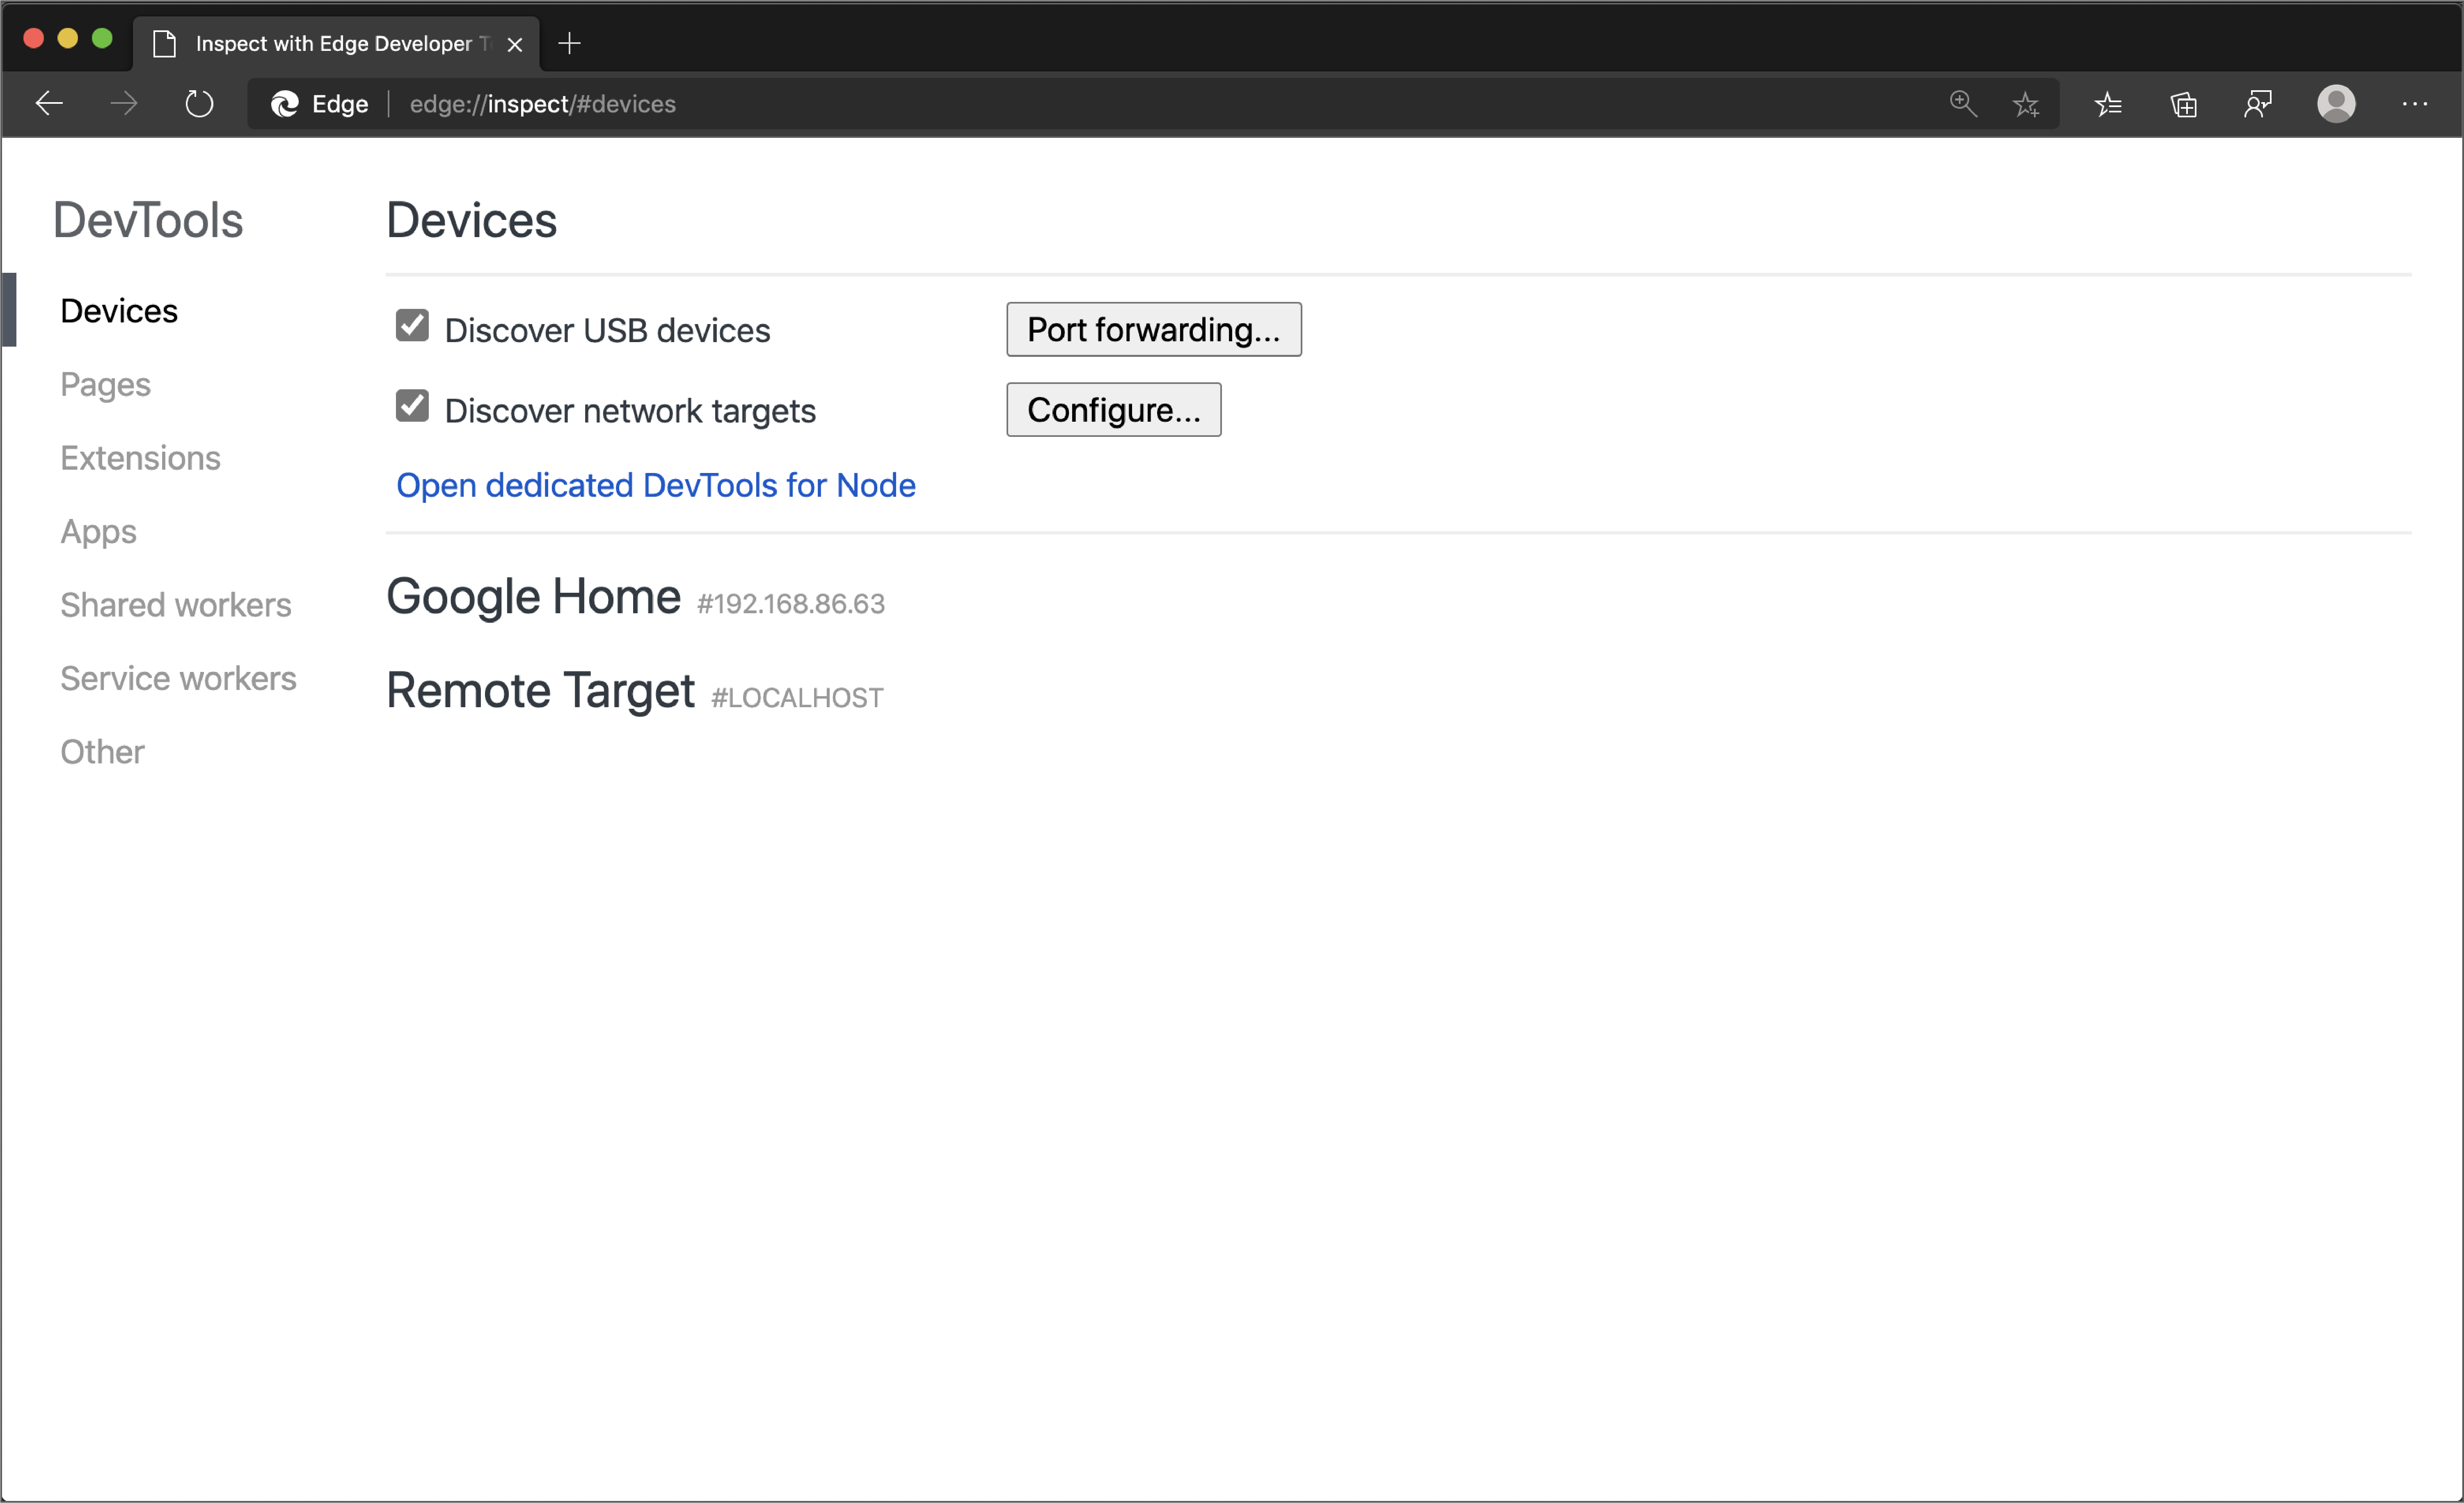Screen dimensions: 2464x1503
Task: Click the Pages sidebar icon
Action: click(x=104, y=384)
